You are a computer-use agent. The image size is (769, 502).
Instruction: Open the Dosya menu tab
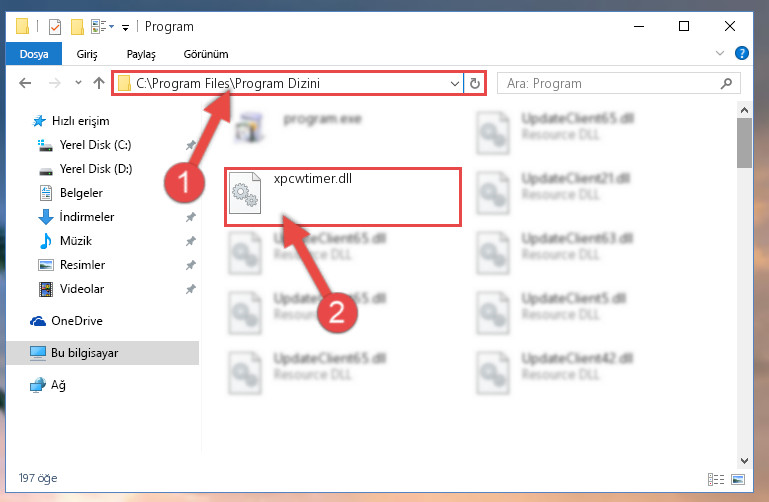click(x=34, y=53)
